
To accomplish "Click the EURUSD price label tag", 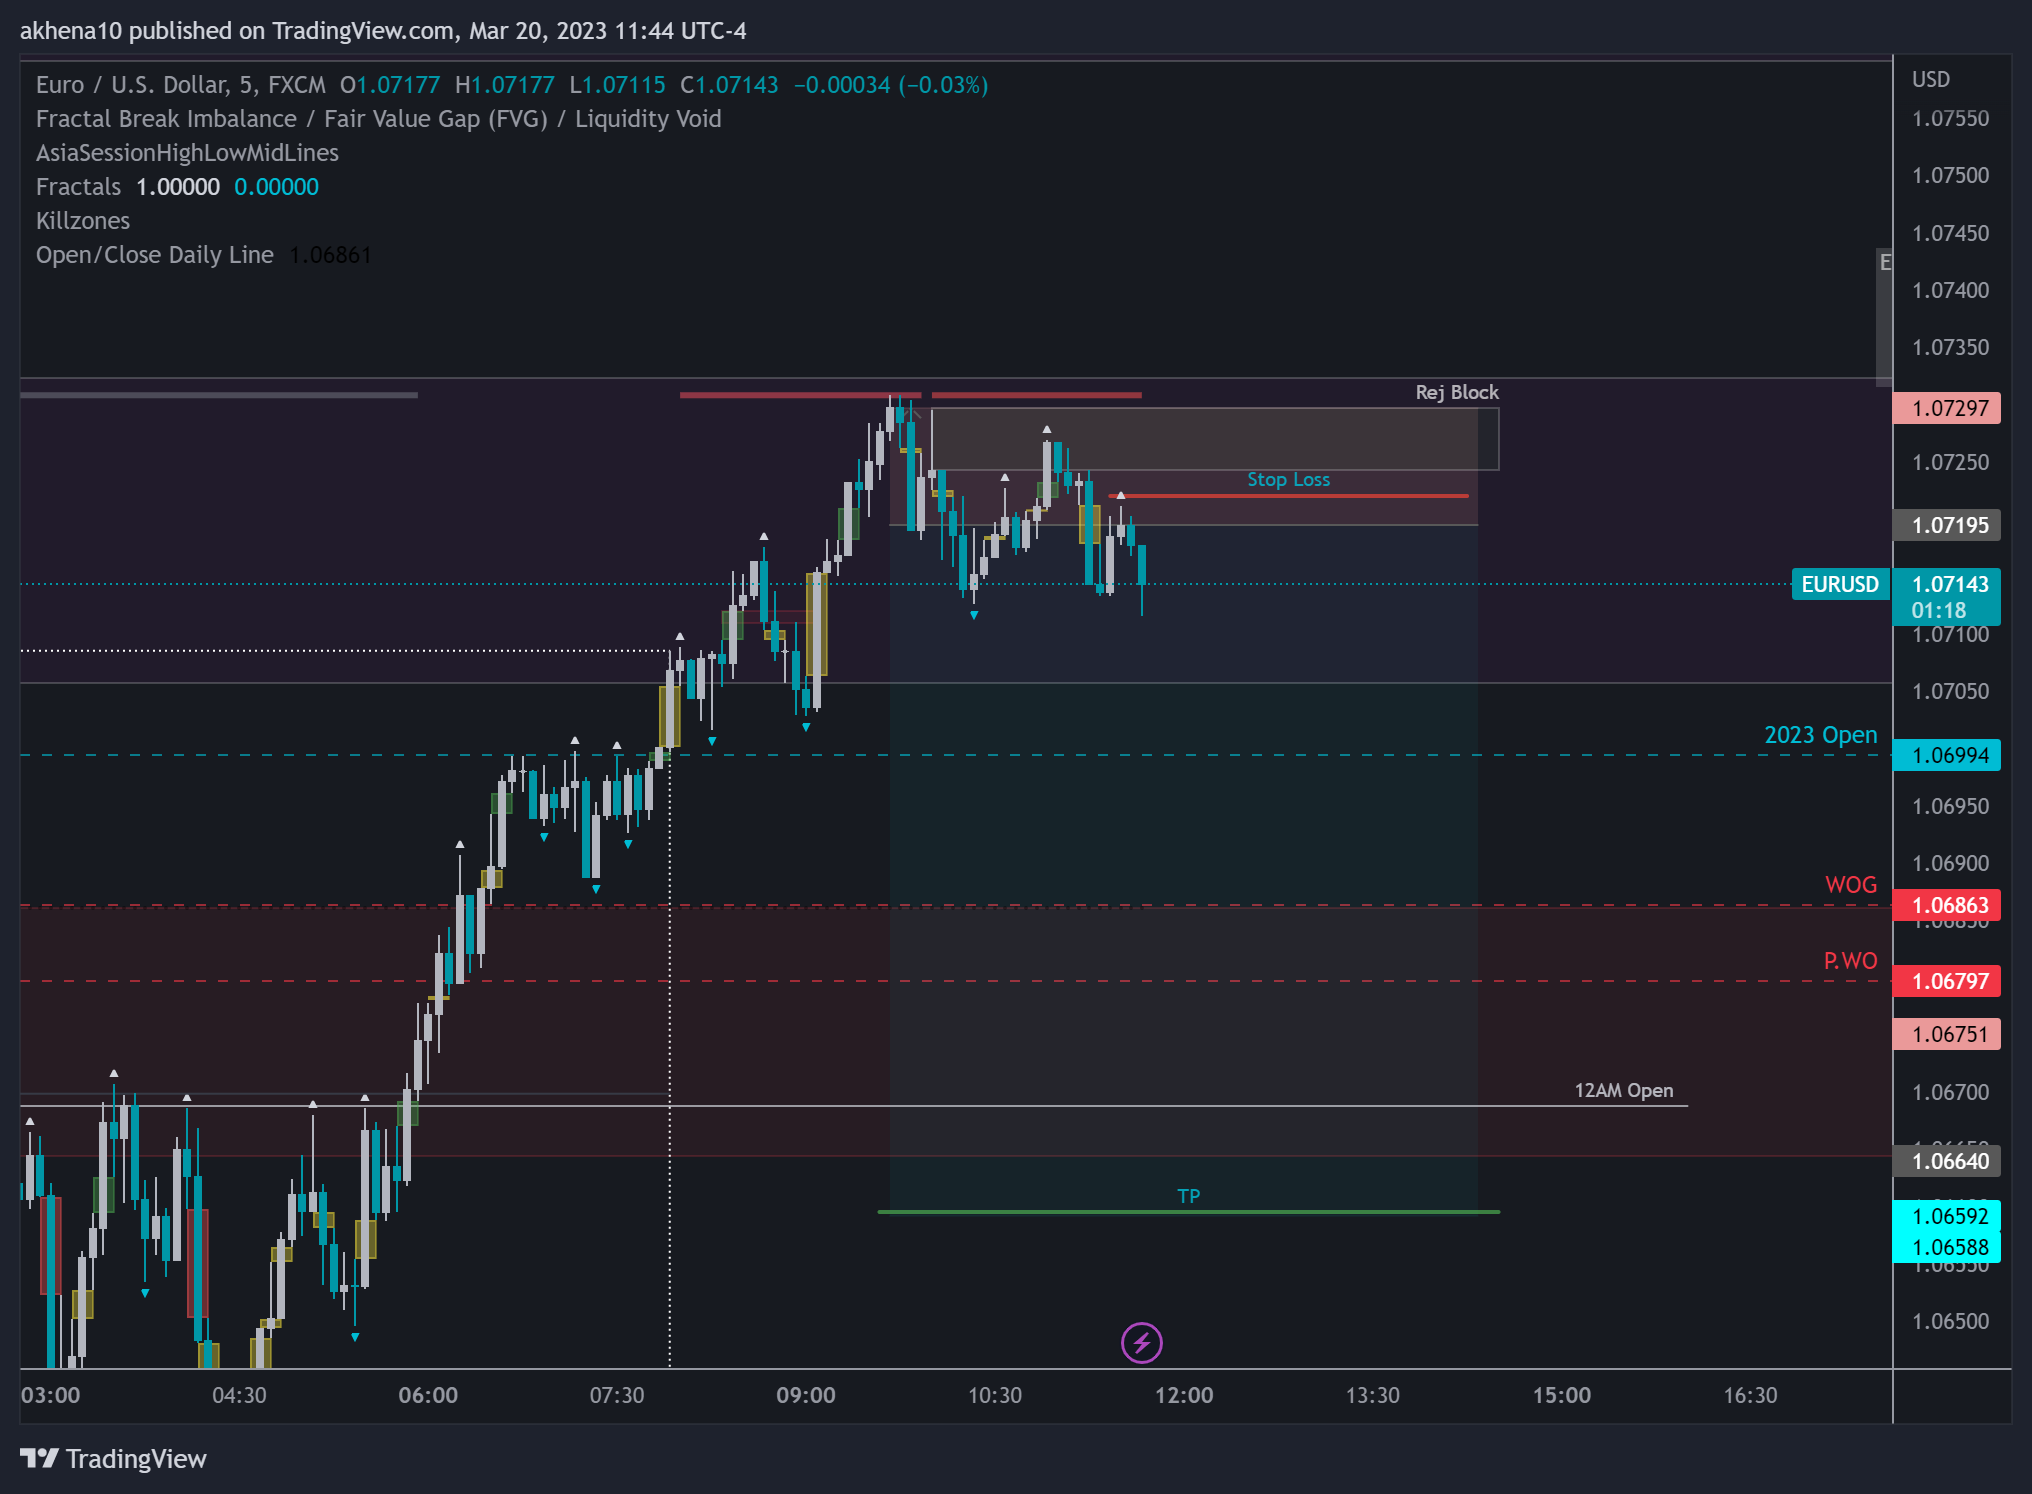I will 1840,584.
